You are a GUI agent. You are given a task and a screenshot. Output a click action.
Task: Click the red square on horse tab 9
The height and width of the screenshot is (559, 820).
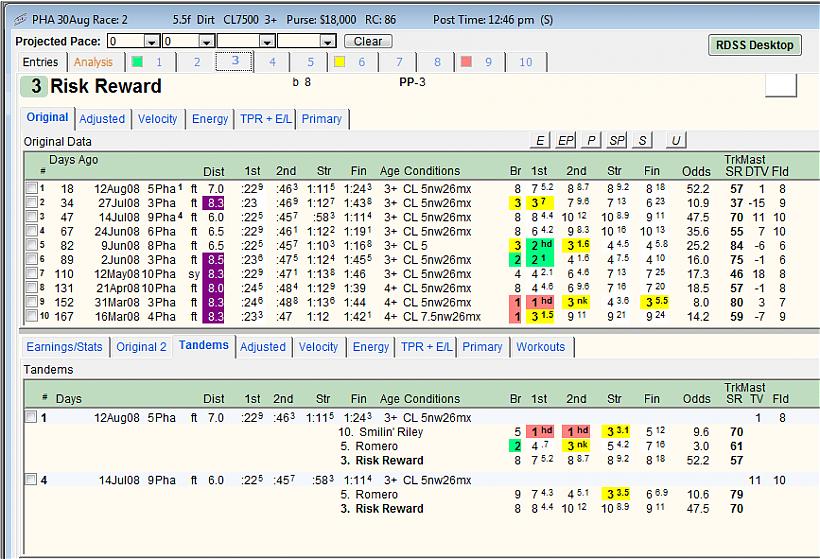click(x=466, y=62)
